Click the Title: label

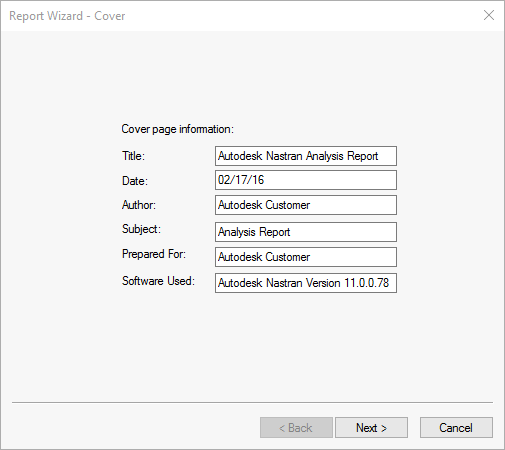133,156
